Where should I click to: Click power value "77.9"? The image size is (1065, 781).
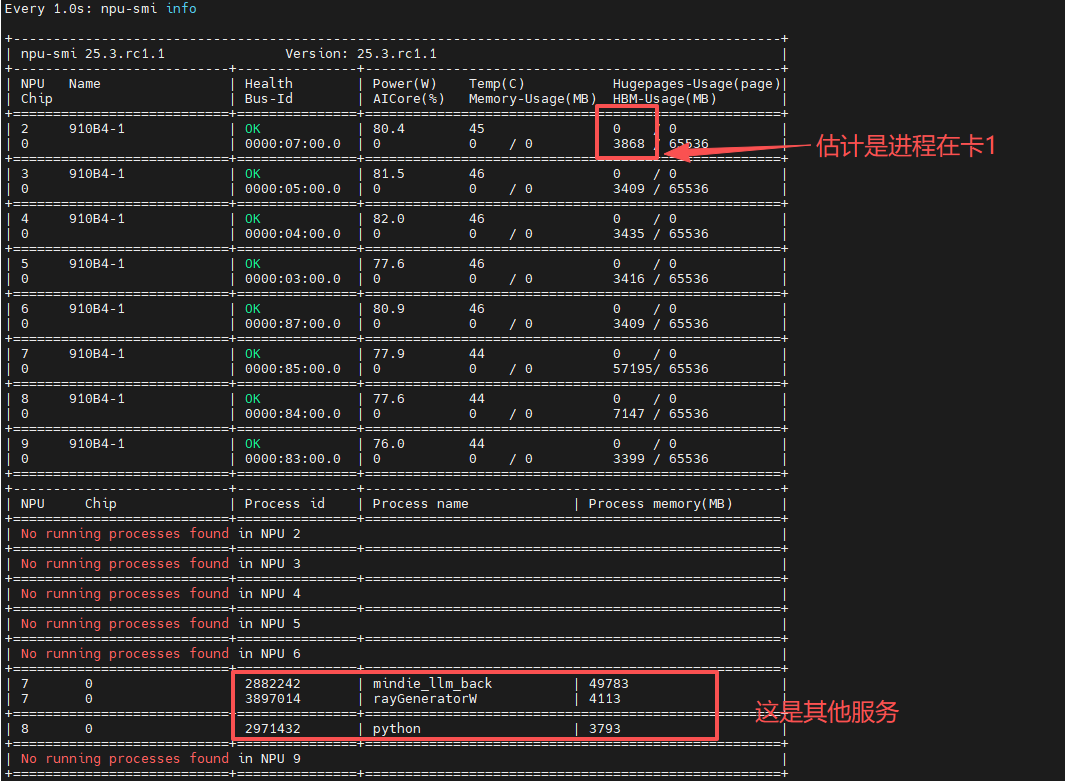pos(389,354)
